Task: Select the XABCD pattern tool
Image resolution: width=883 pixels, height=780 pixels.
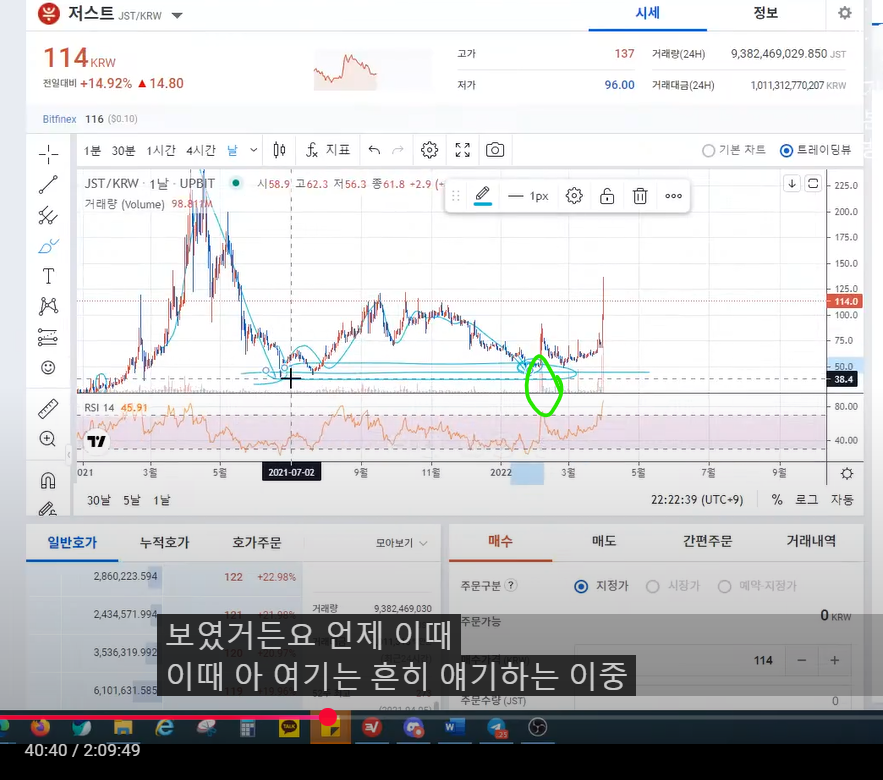Action: click(48, 306)
